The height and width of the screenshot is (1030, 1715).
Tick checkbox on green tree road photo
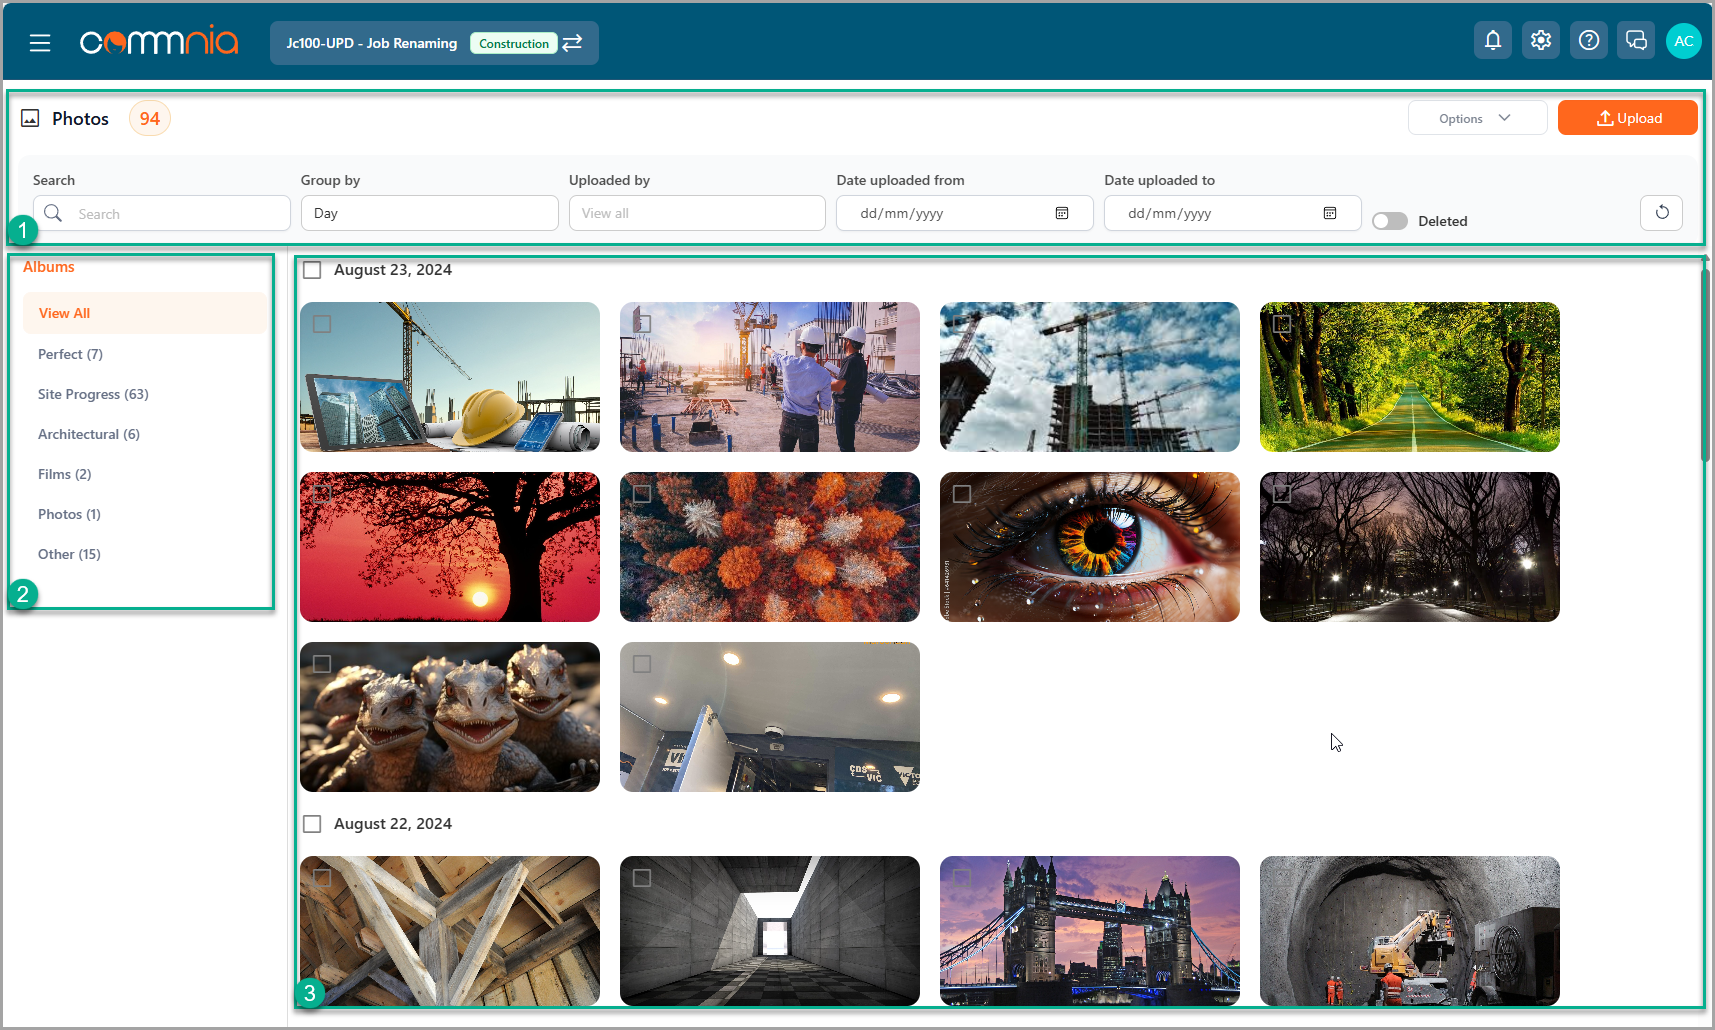[x=1282, y=324]
